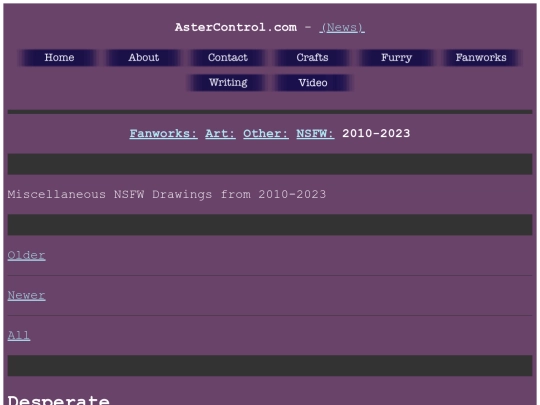Open the Fanworks nav button
The height and width of the screenshot is (405, 540).
tap(481, 58)
